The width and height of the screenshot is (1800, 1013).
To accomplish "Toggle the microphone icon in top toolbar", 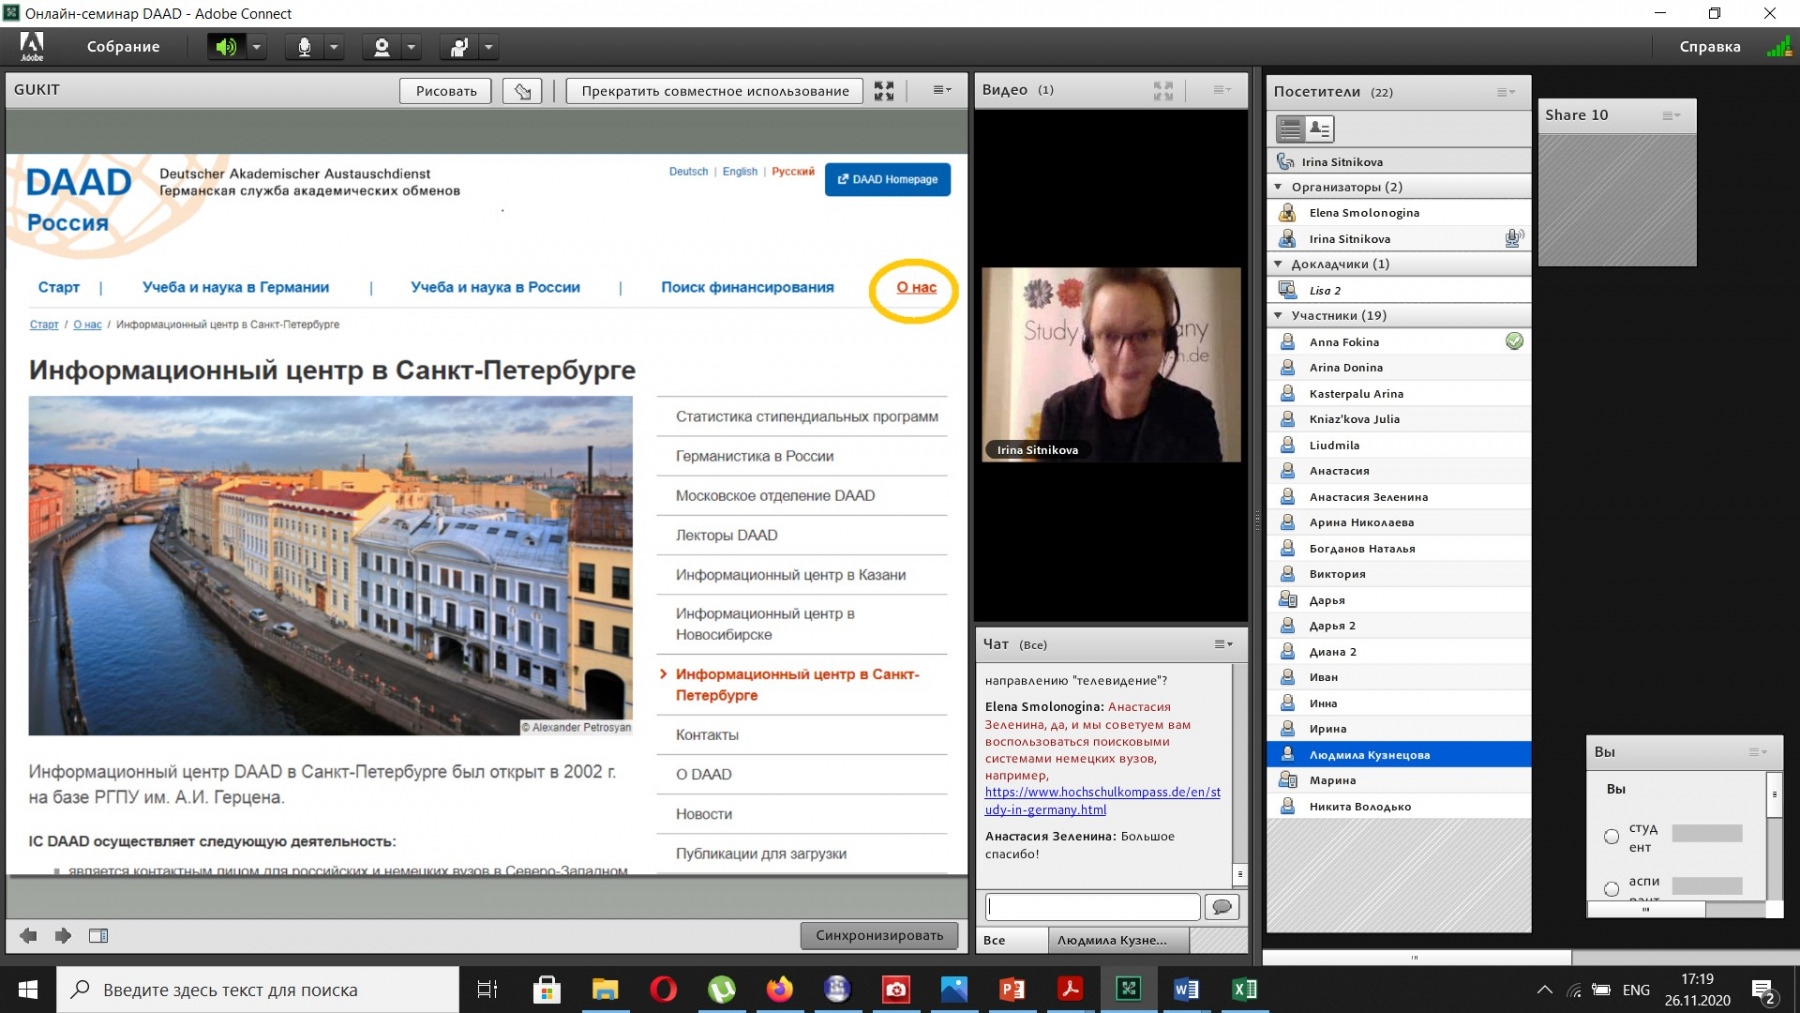I will 304,47.
